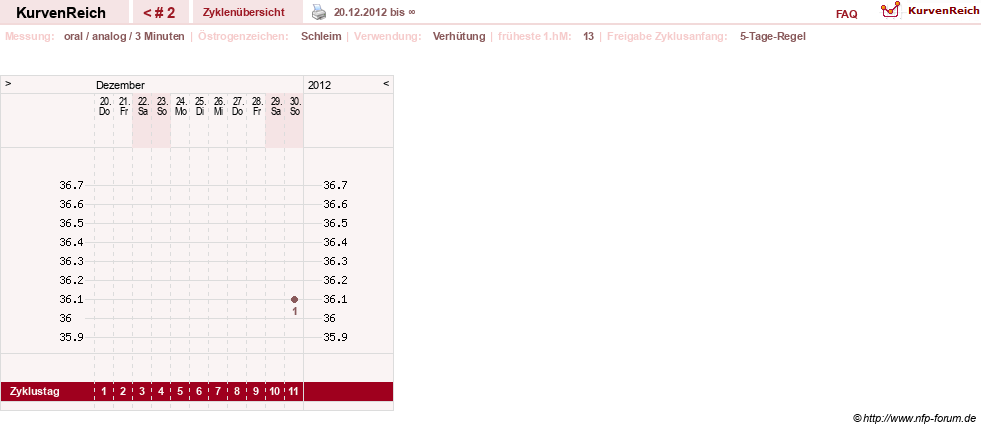
Task: Click the 2012 year label
Action: pyautogui.click(x=319, y=85)
